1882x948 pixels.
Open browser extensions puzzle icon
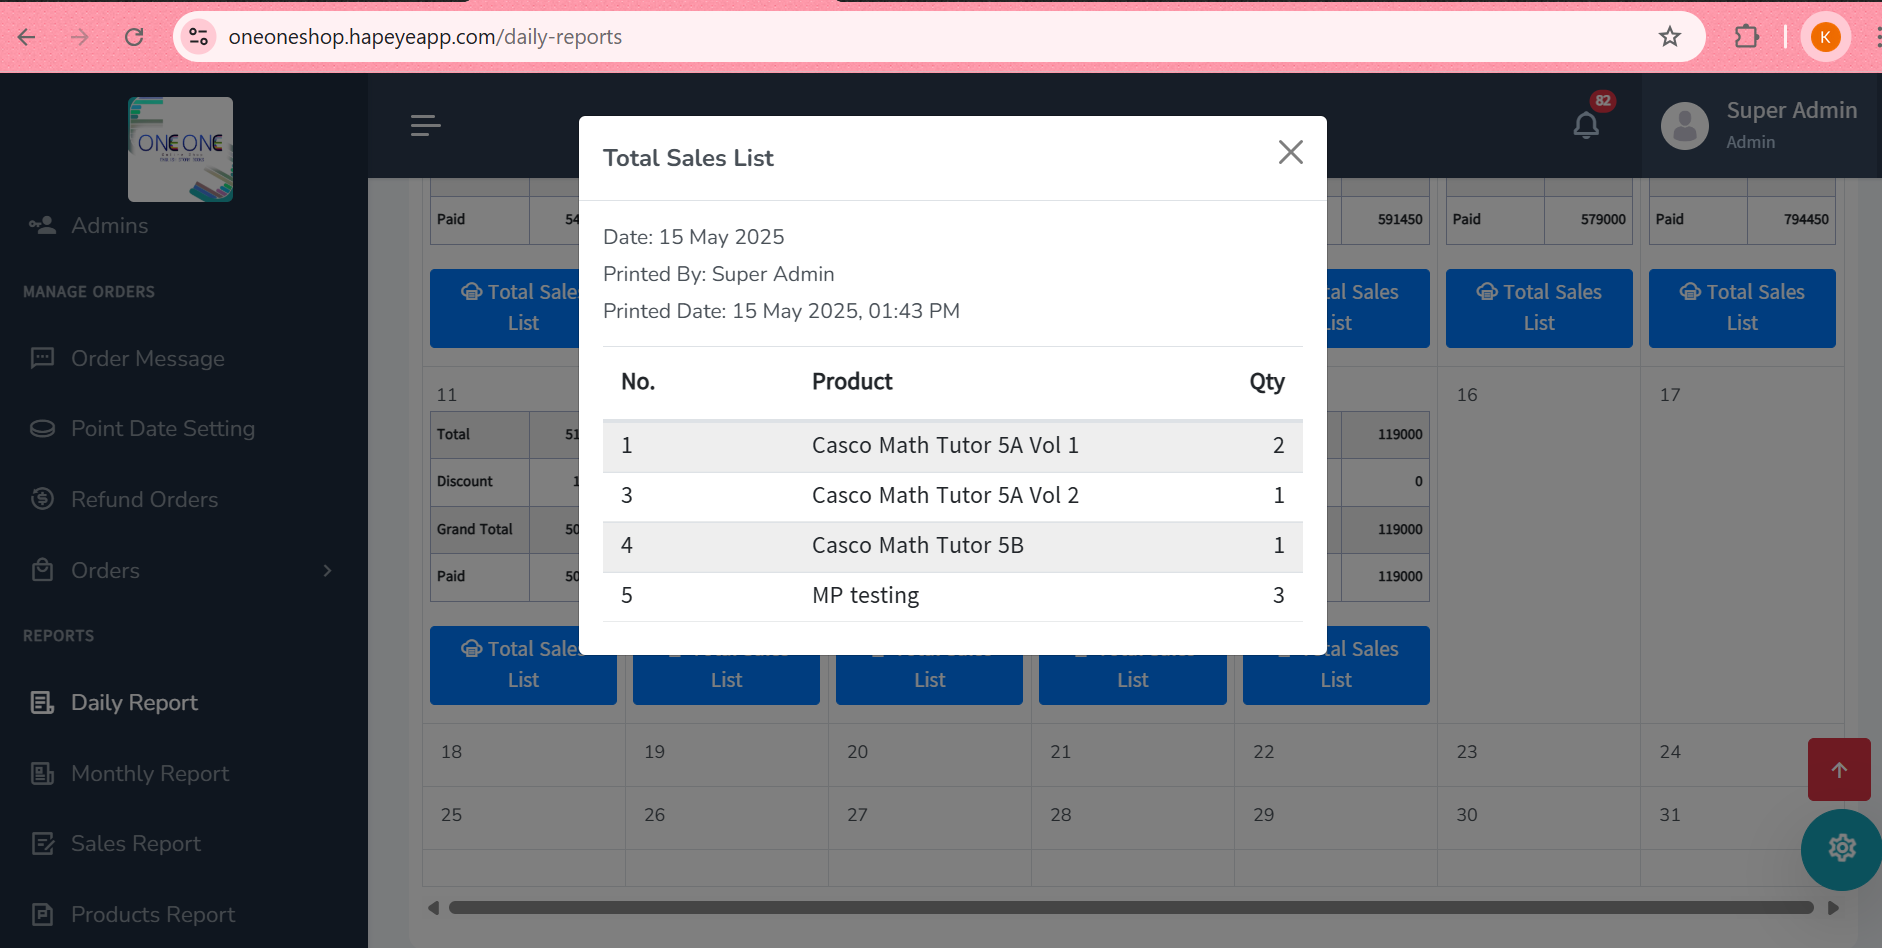[1746, 37]
